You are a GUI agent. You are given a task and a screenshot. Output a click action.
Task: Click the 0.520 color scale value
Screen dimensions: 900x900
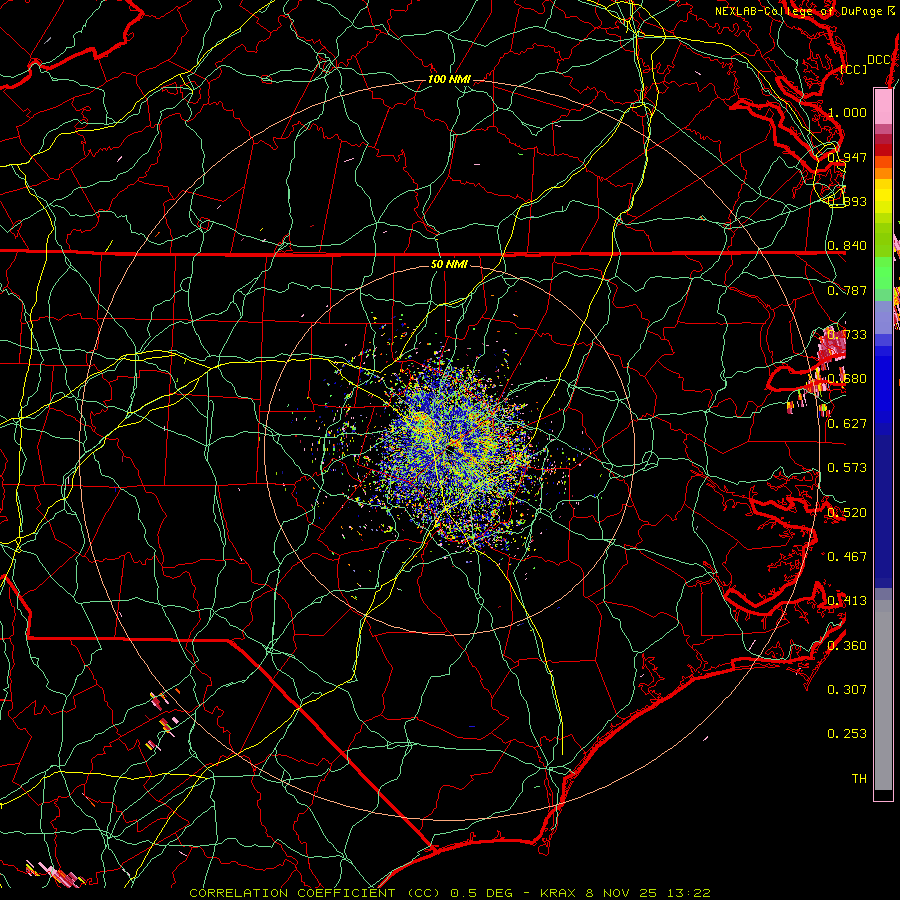(847, 513)
